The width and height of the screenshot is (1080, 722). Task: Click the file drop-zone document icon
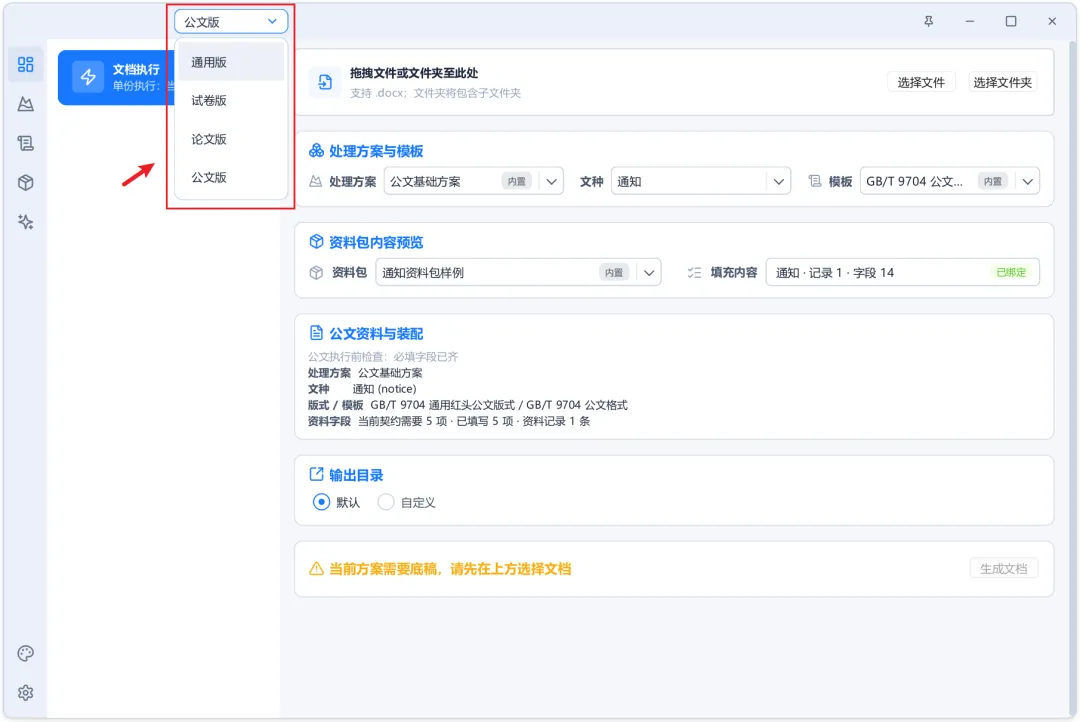tap(325, 83)
